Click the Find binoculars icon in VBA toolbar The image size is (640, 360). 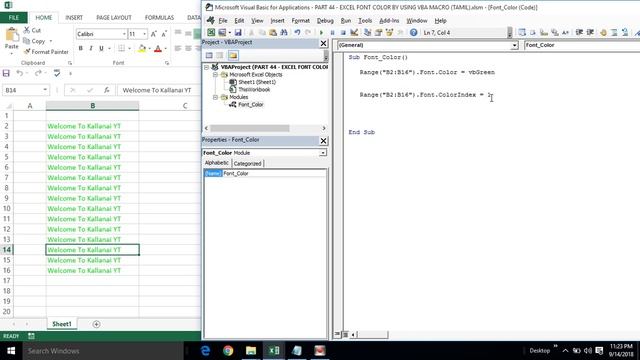tap(284, 33)
